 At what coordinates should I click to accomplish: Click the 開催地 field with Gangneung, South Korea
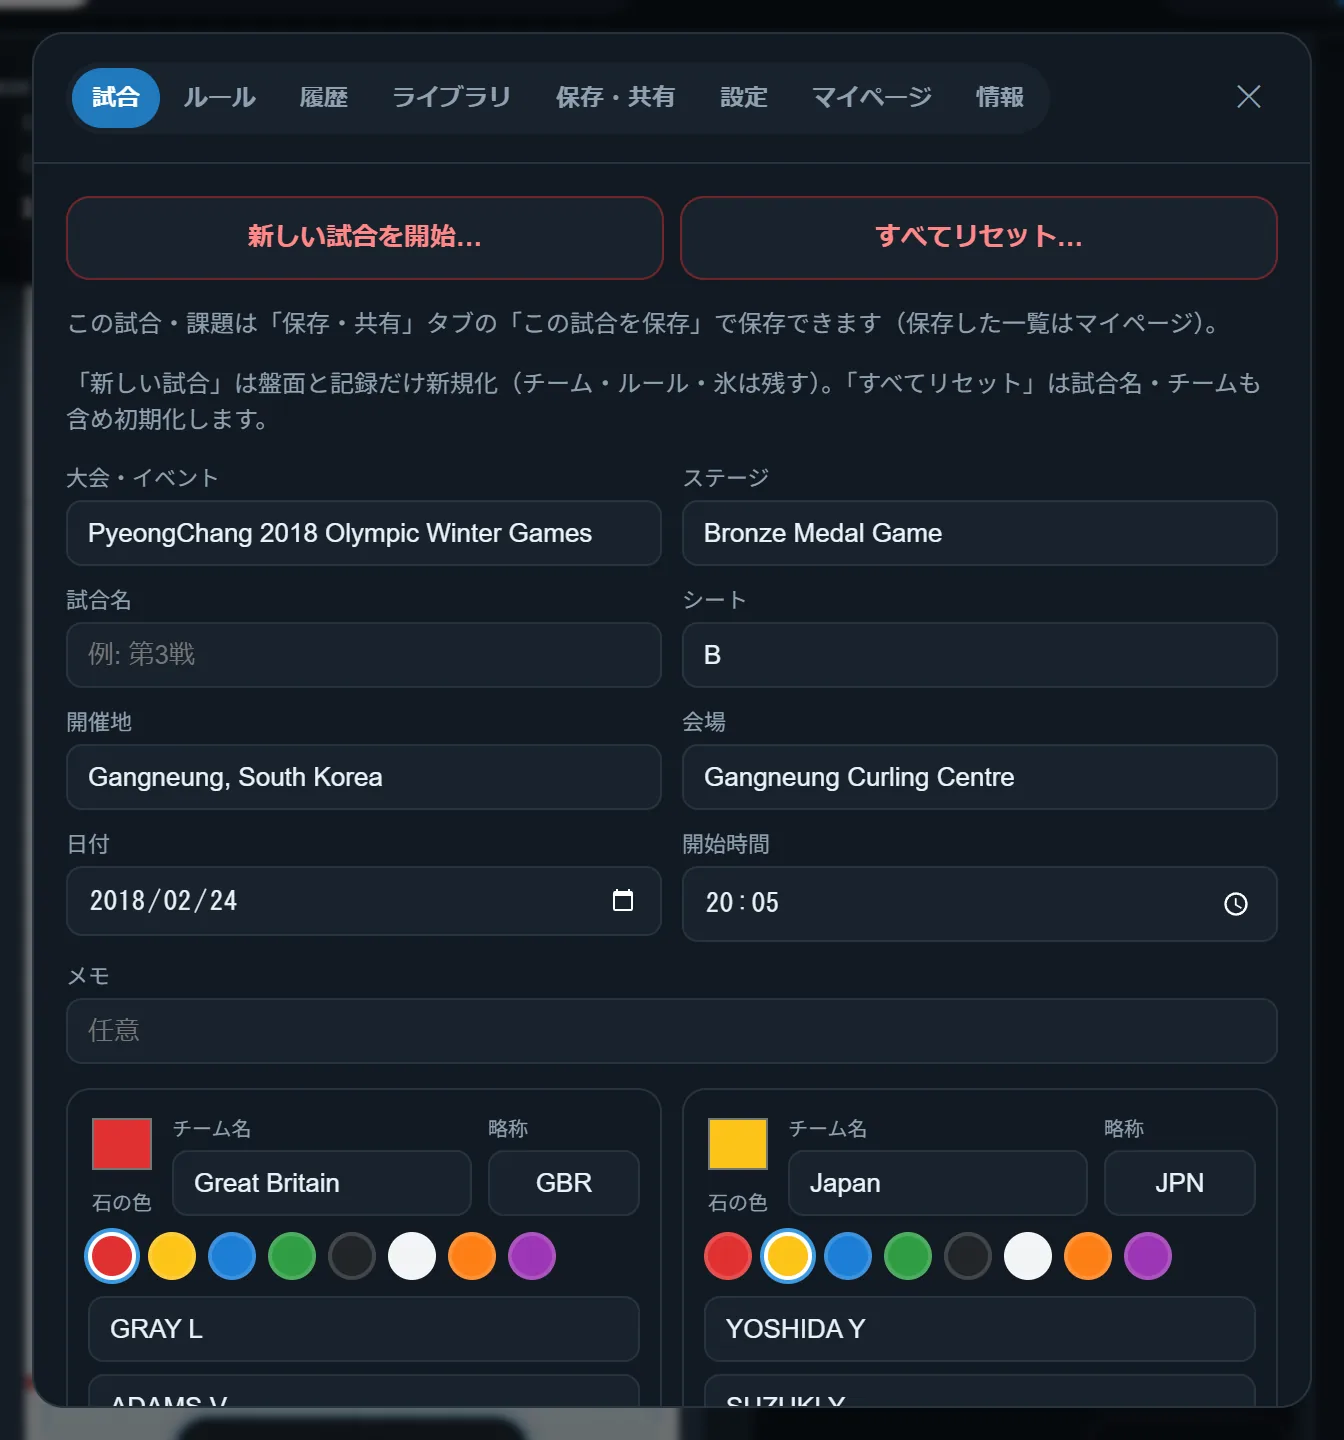[x=364, y=777]
